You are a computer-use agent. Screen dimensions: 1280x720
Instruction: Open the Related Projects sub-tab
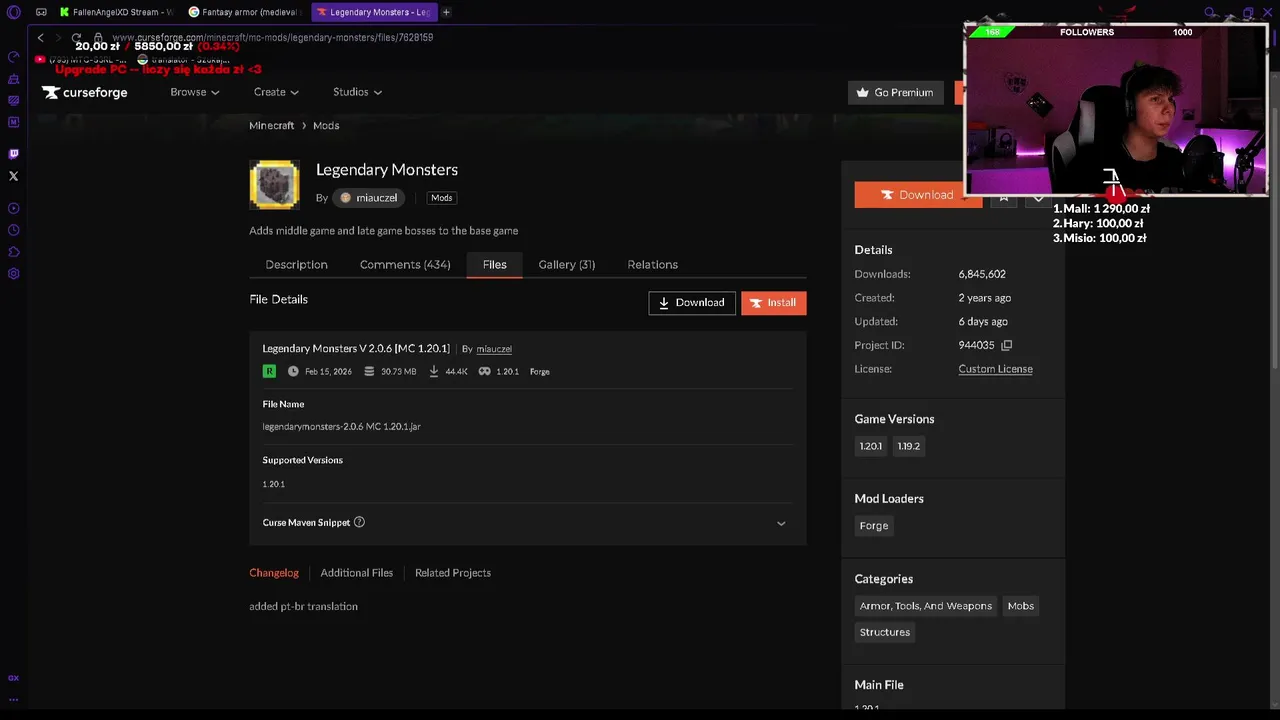point(453,573)
